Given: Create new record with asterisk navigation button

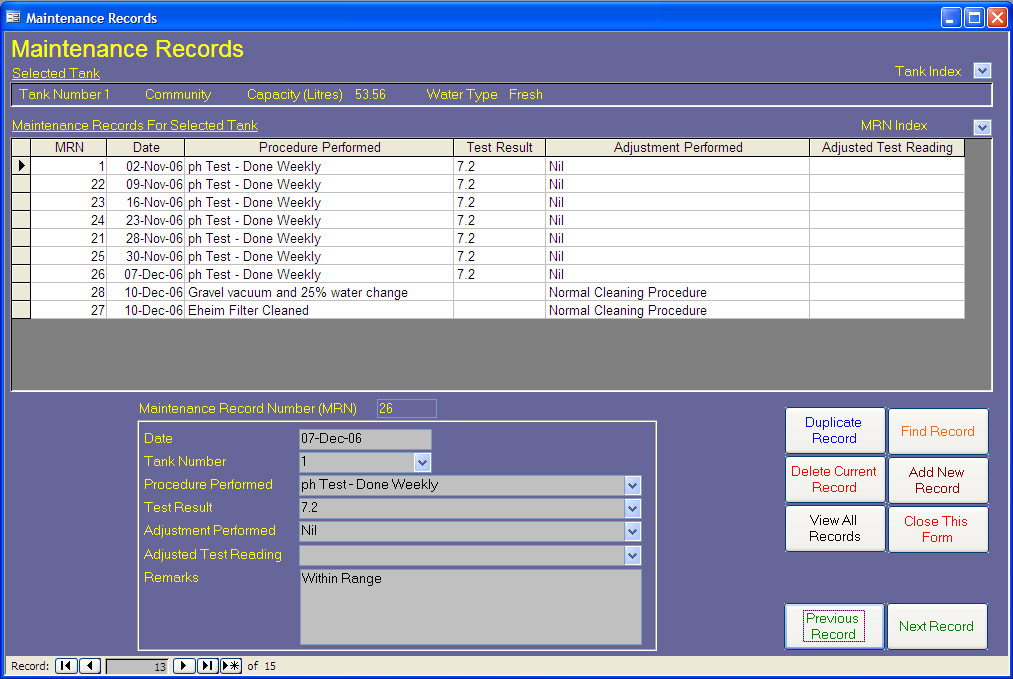Looking at the screenshot, I should 231,665.
